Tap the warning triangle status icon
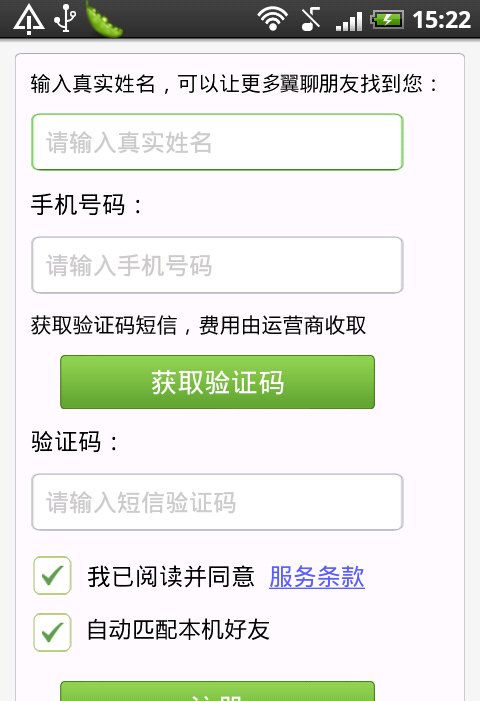 pos(29,19)
